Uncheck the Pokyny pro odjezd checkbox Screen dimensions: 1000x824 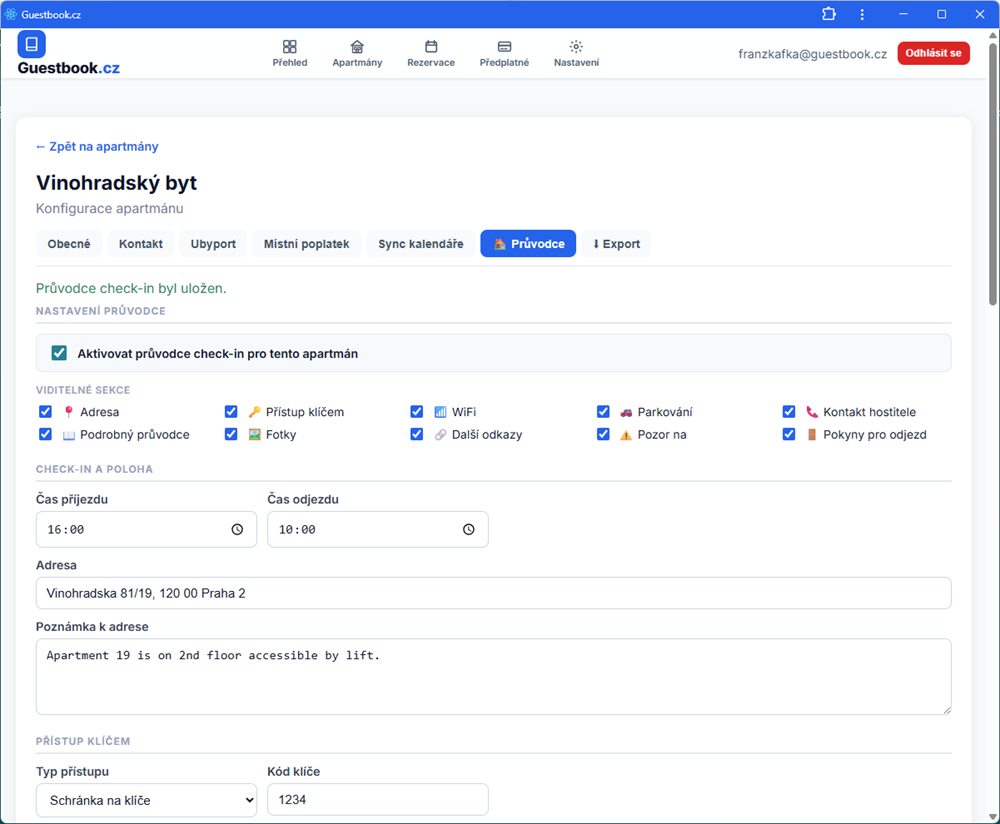[789, 434]
